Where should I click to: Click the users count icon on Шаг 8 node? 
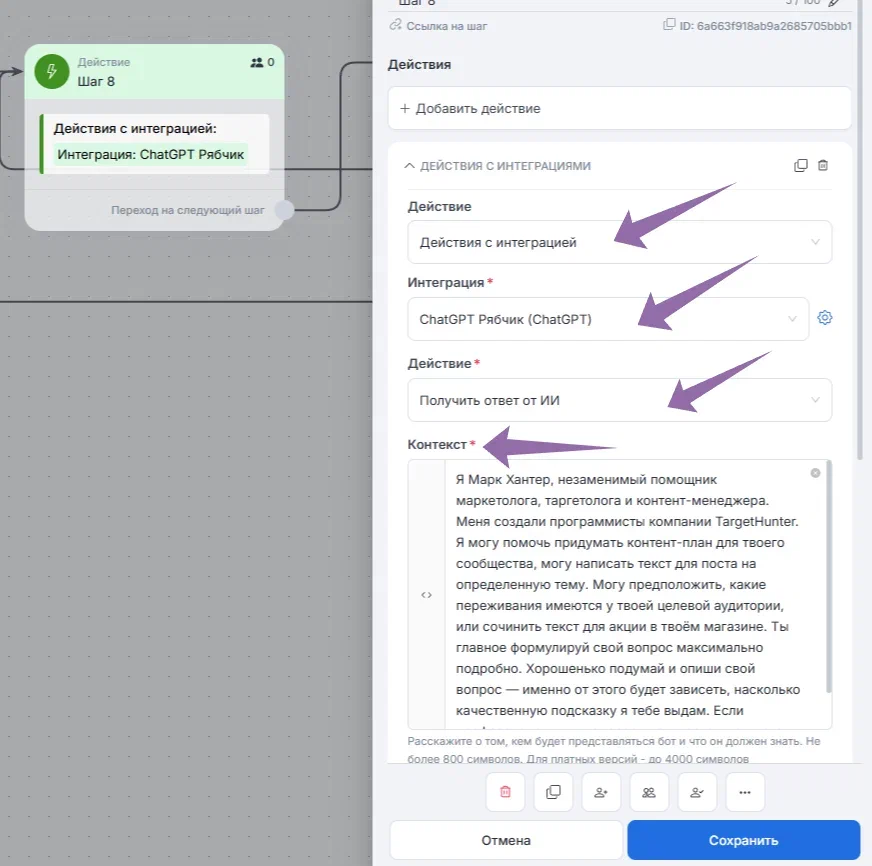[x=256, y=62]
